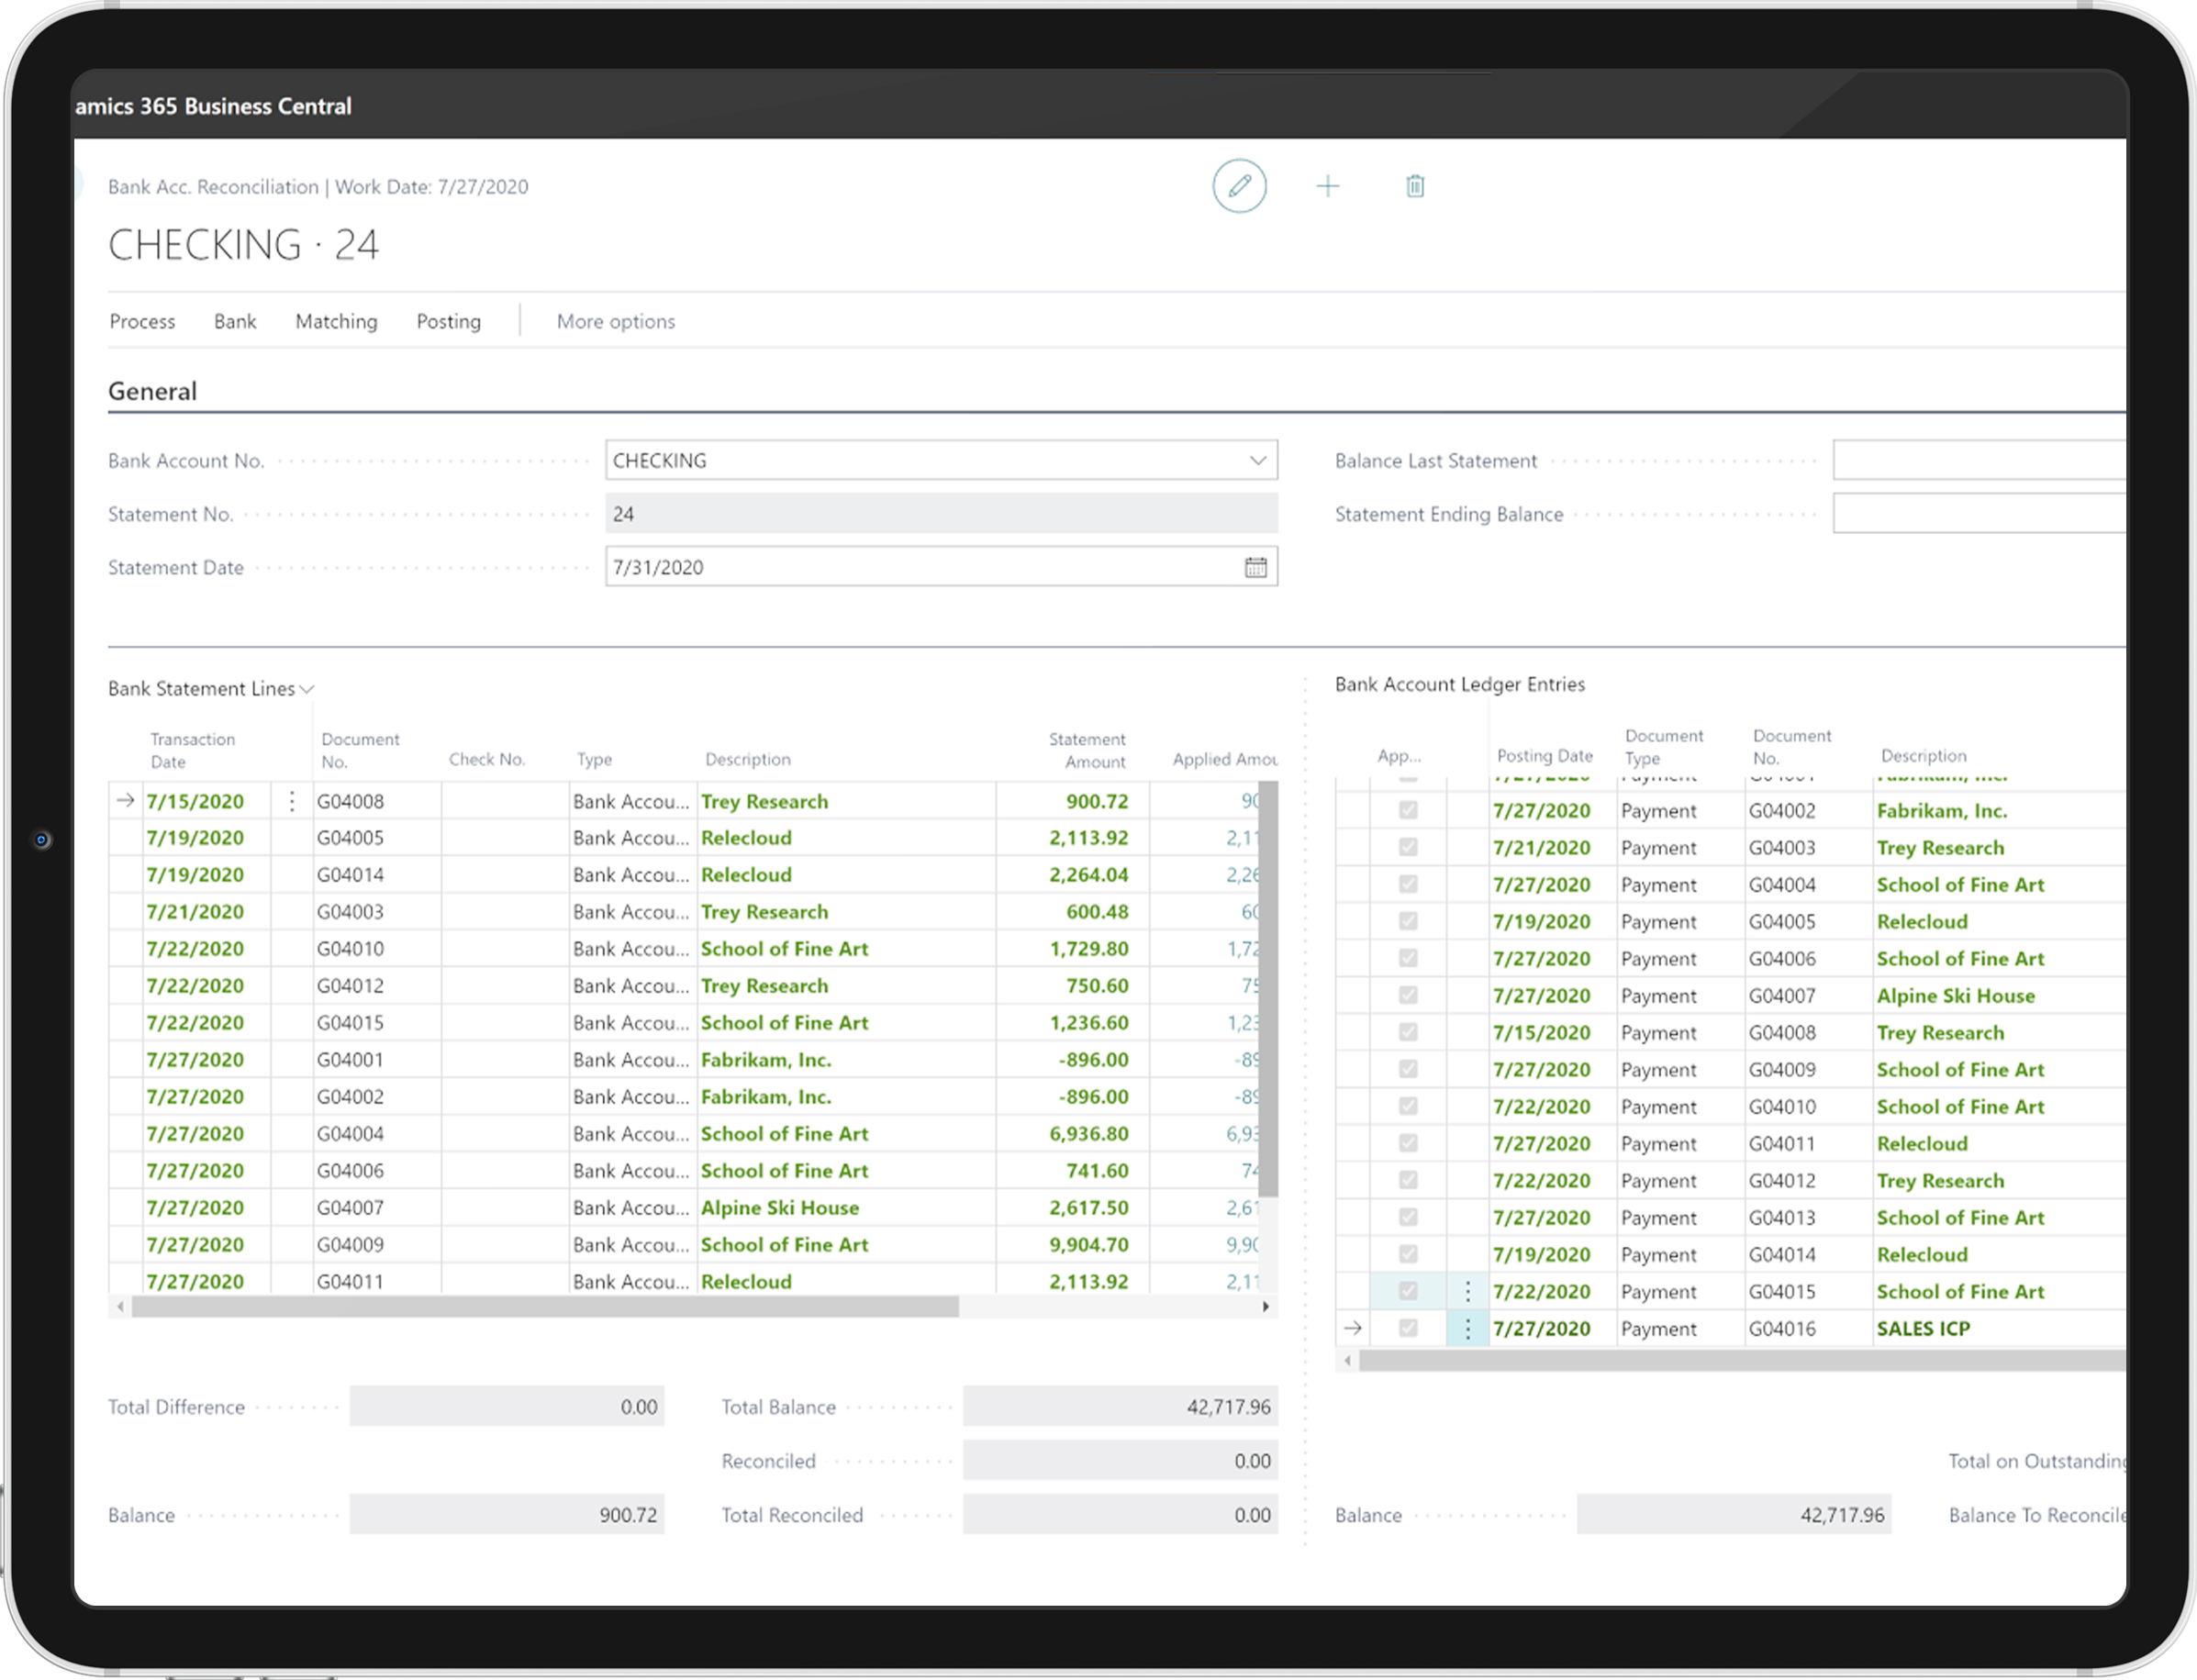Click the statement lines horizontal scrollbar thumb
2197x1680 pixels.
[545, 1306]
